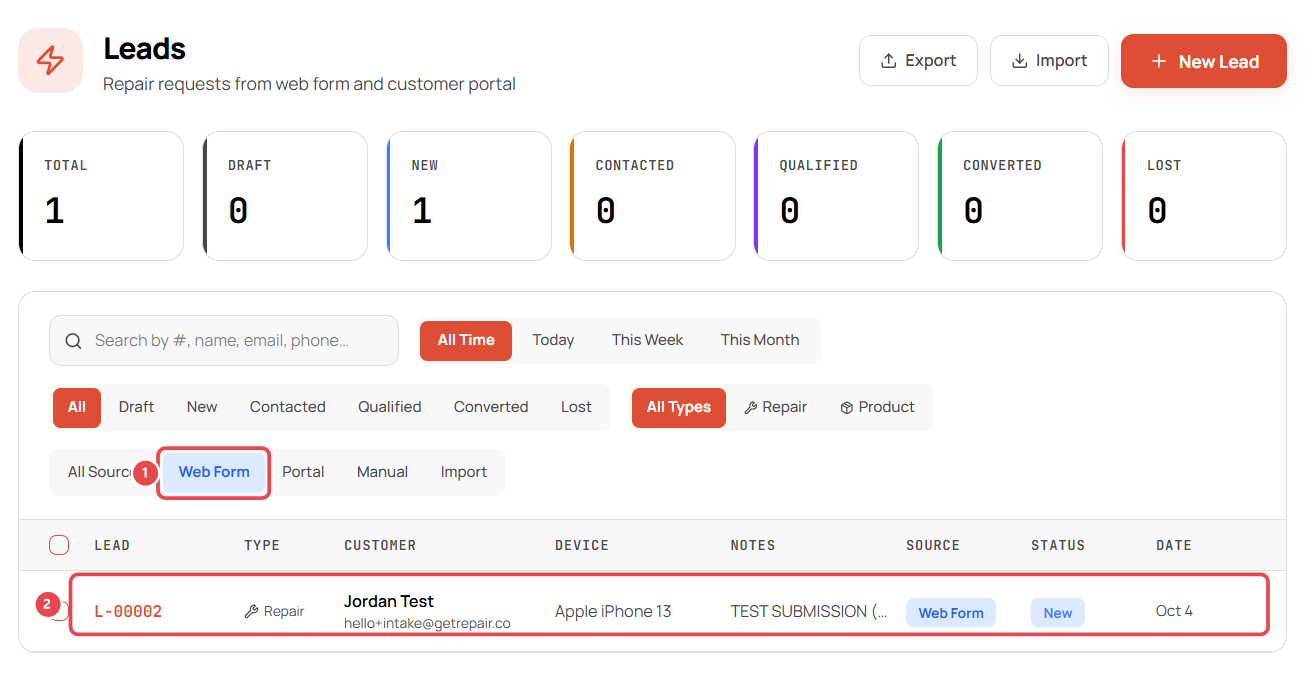Click the TEST SUBMISSION notes cell
Viewport: 1312px width, 688px height.
tap(809, 611)
